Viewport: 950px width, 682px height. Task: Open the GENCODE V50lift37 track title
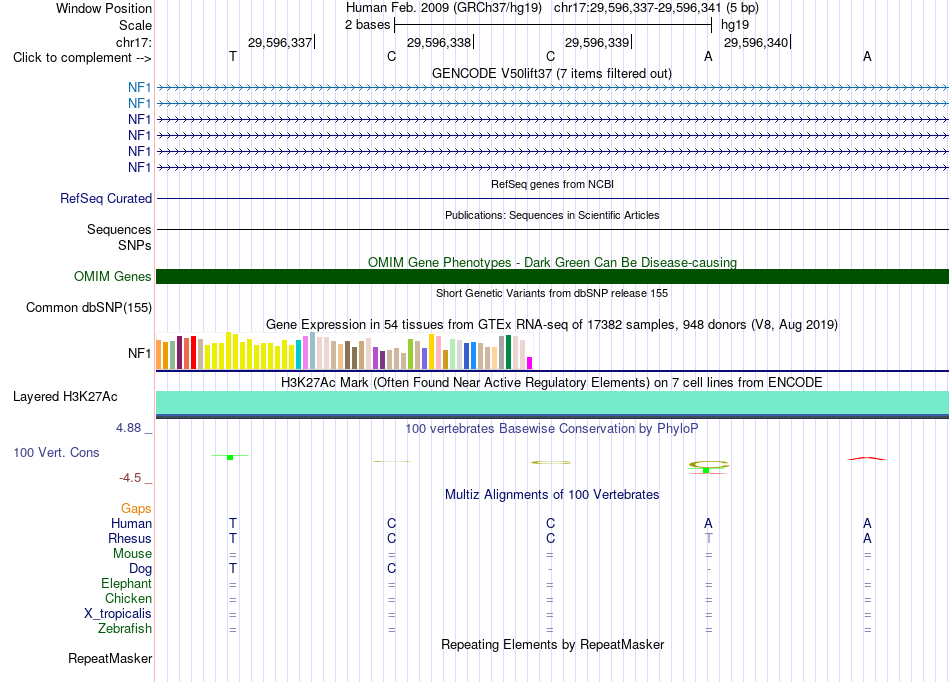(x=551, y=73)
